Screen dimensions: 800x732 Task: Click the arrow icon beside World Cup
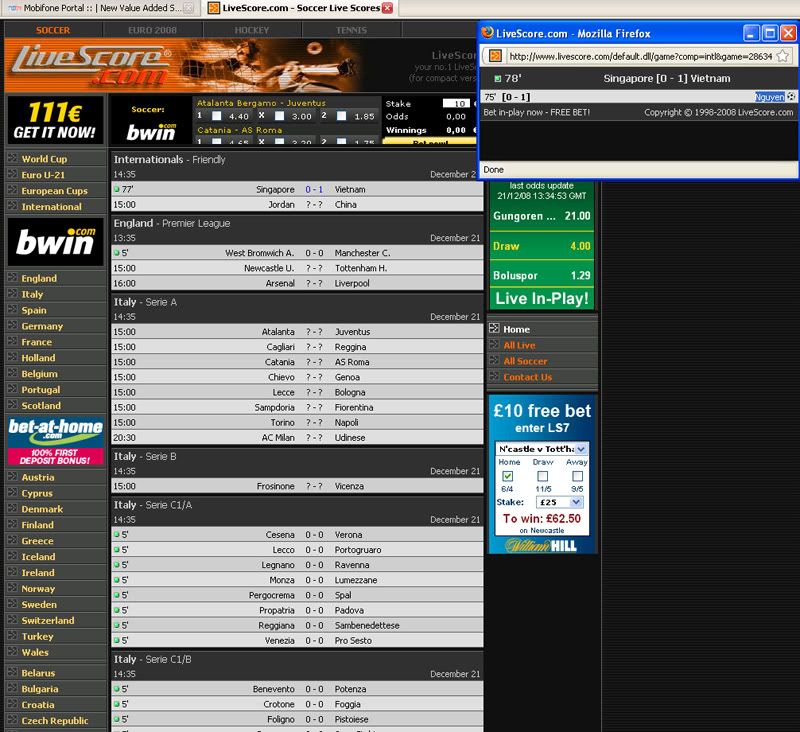tap(12, 158)
